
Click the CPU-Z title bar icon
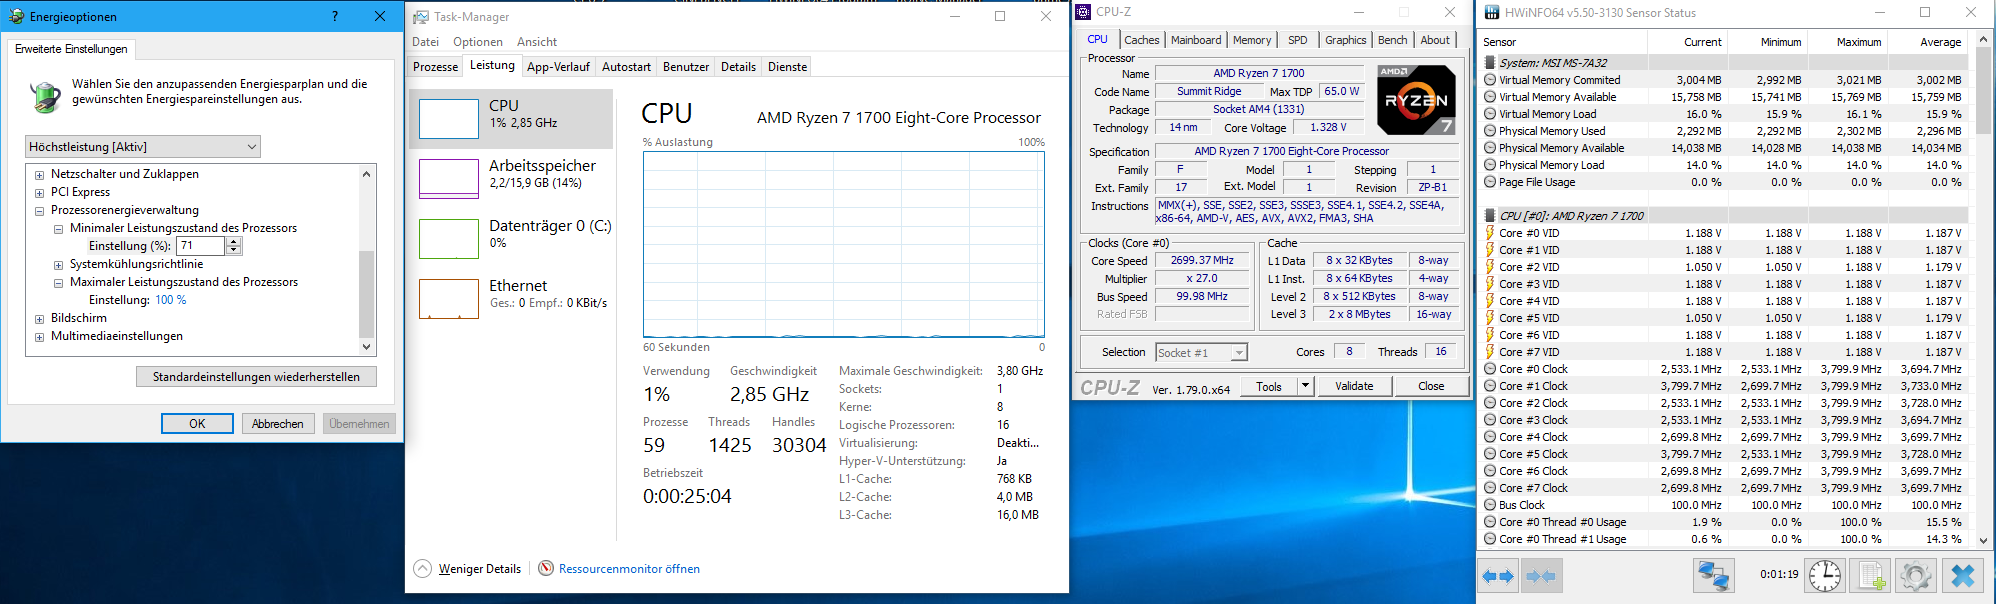(x=1083, y=12)
